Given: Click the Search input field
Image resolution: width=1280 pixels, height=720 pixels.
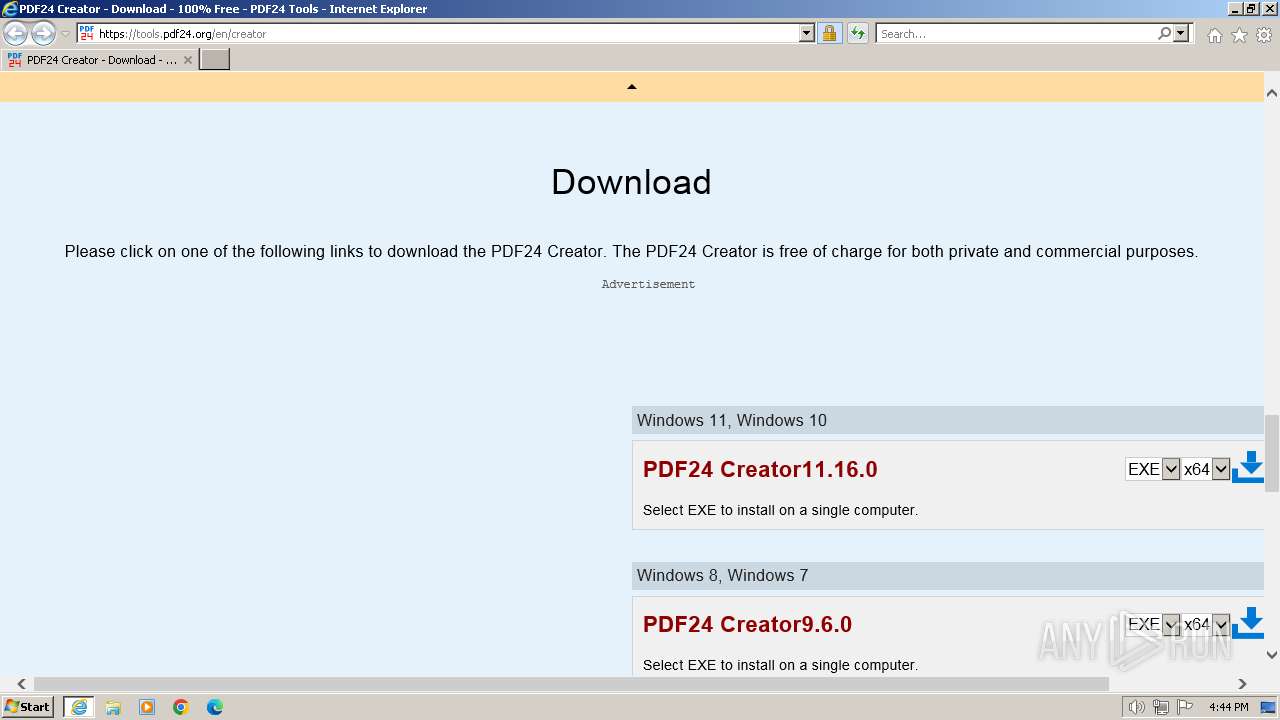Looking at the screenshot, I should point(1017,34).
